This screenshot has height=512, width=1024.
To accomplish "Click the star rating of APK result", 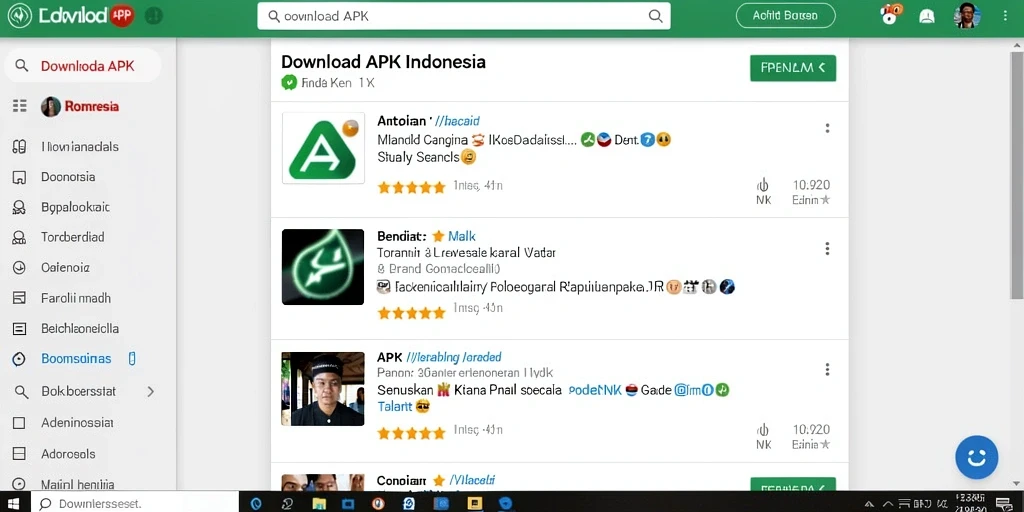I will 411,433.
